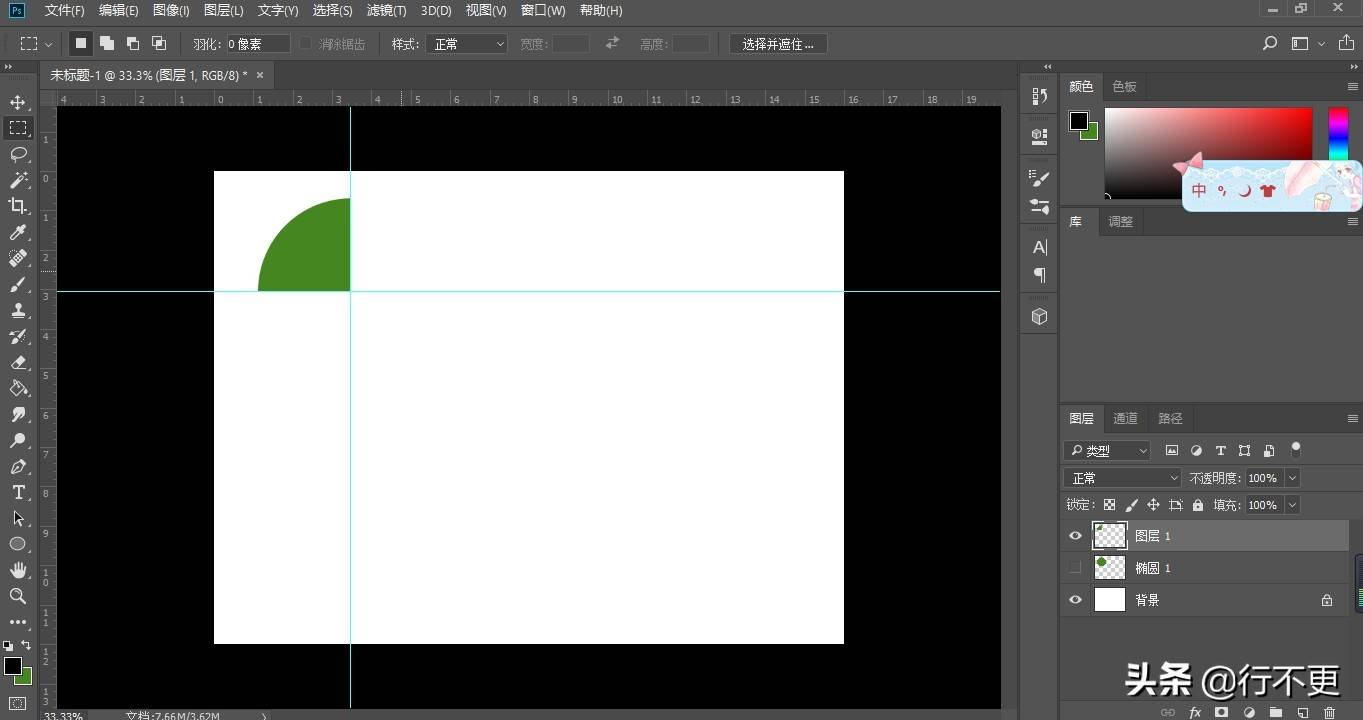Open the Color panel flyout menu

1352,87
